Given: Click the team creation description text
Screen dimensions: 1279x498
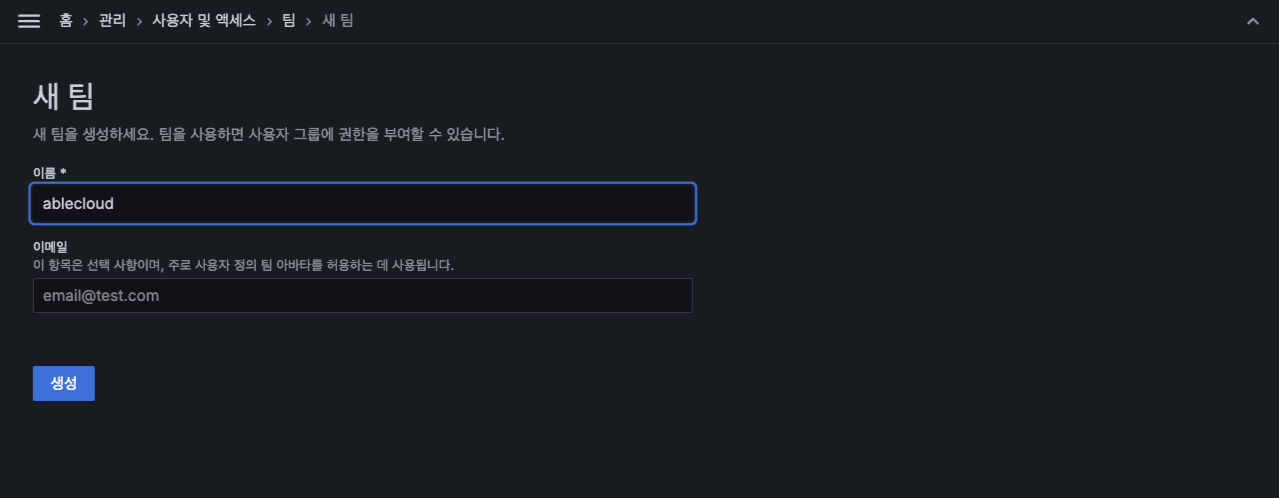Looking at the screenshot, I should coord(268,134).
